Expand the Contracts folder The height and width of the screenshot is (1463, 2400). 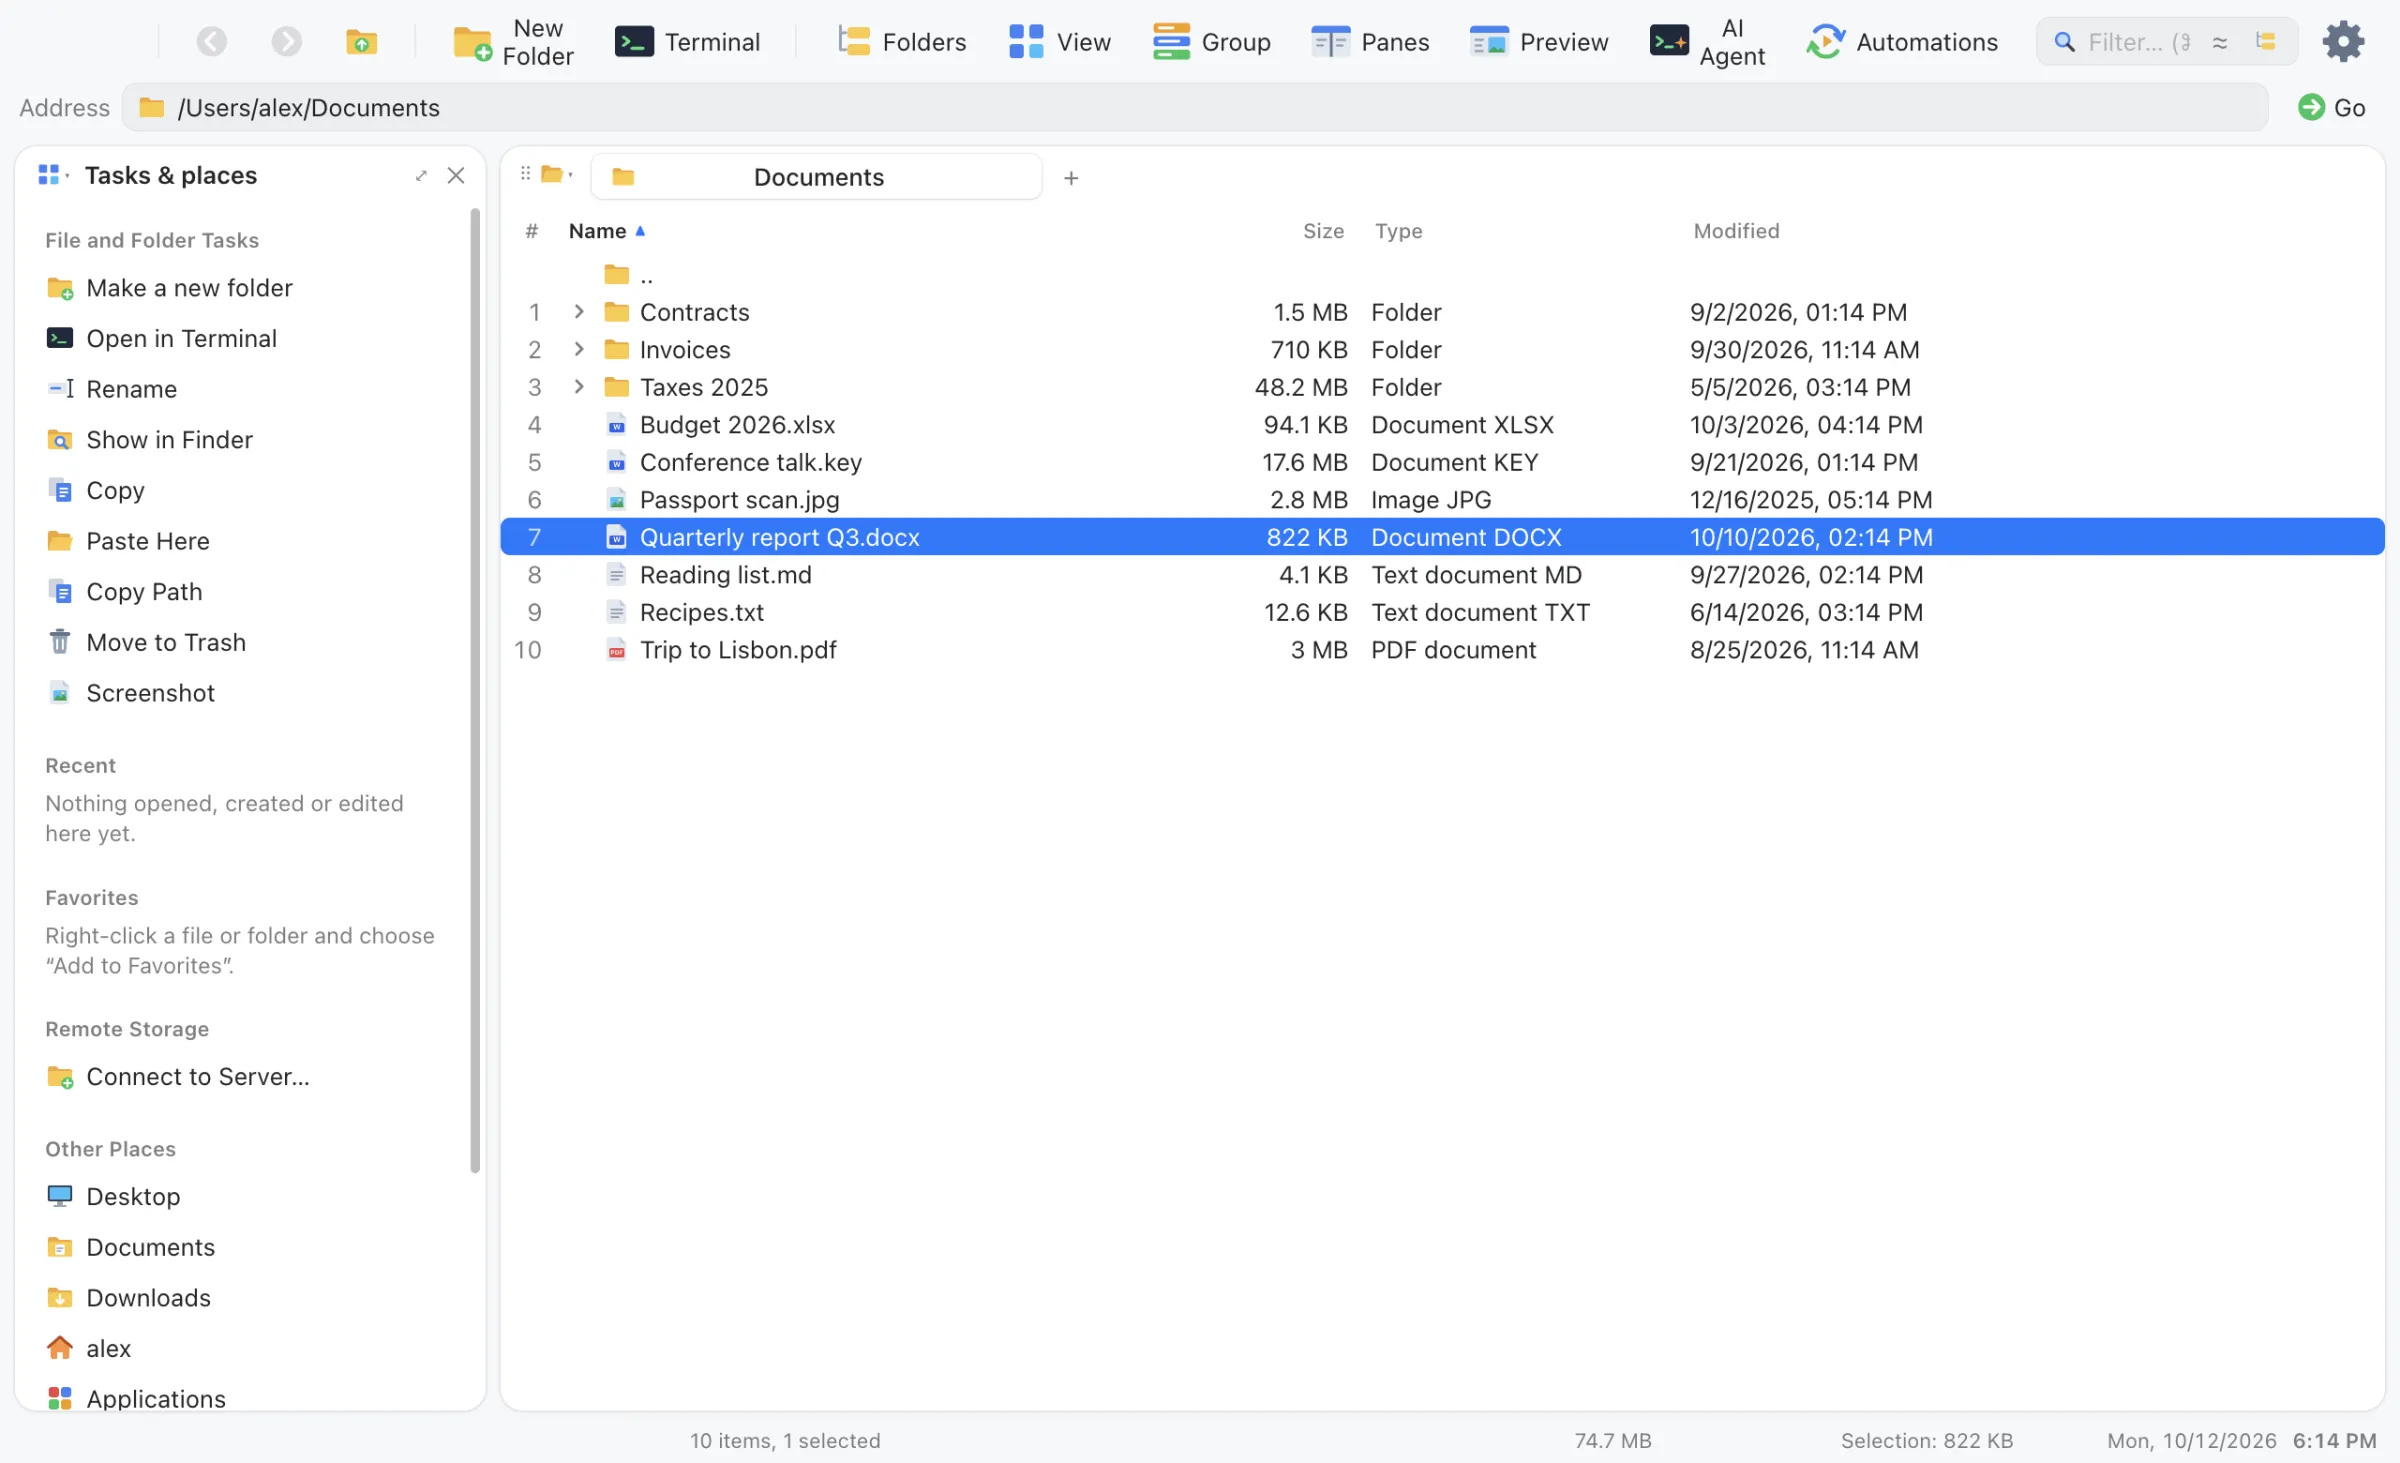coord(579,312)
